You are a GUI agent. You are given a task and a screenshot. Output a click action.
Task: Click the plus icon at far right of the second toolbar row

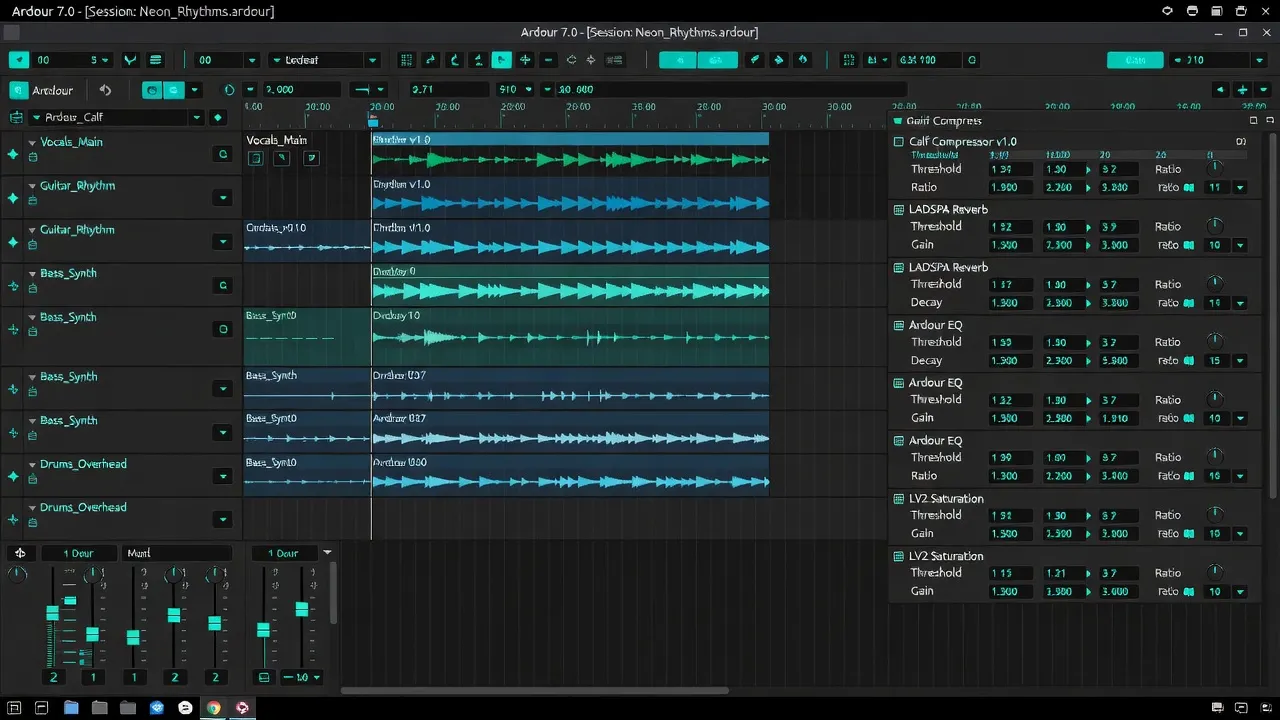[1242, 90]
